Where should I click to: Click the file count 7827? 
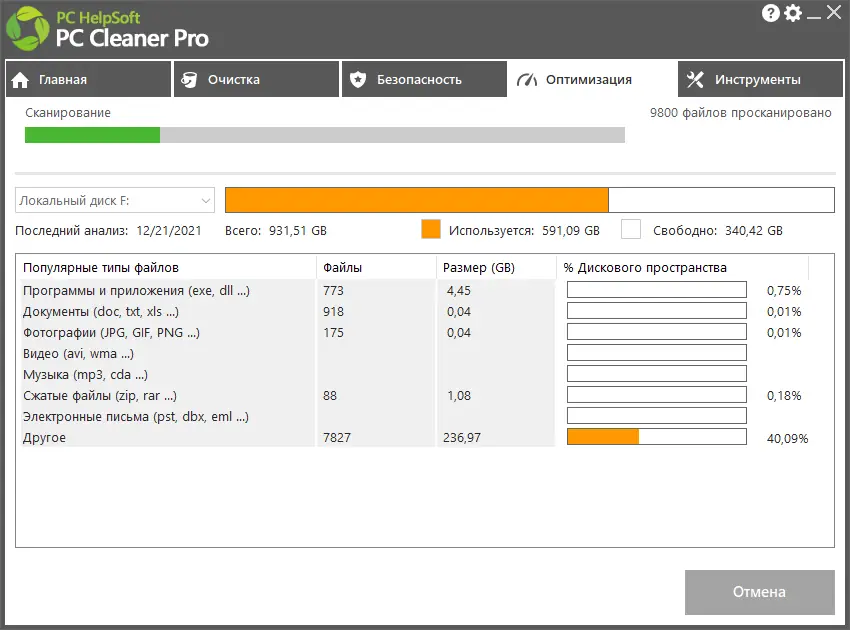[x=337, y=438]
